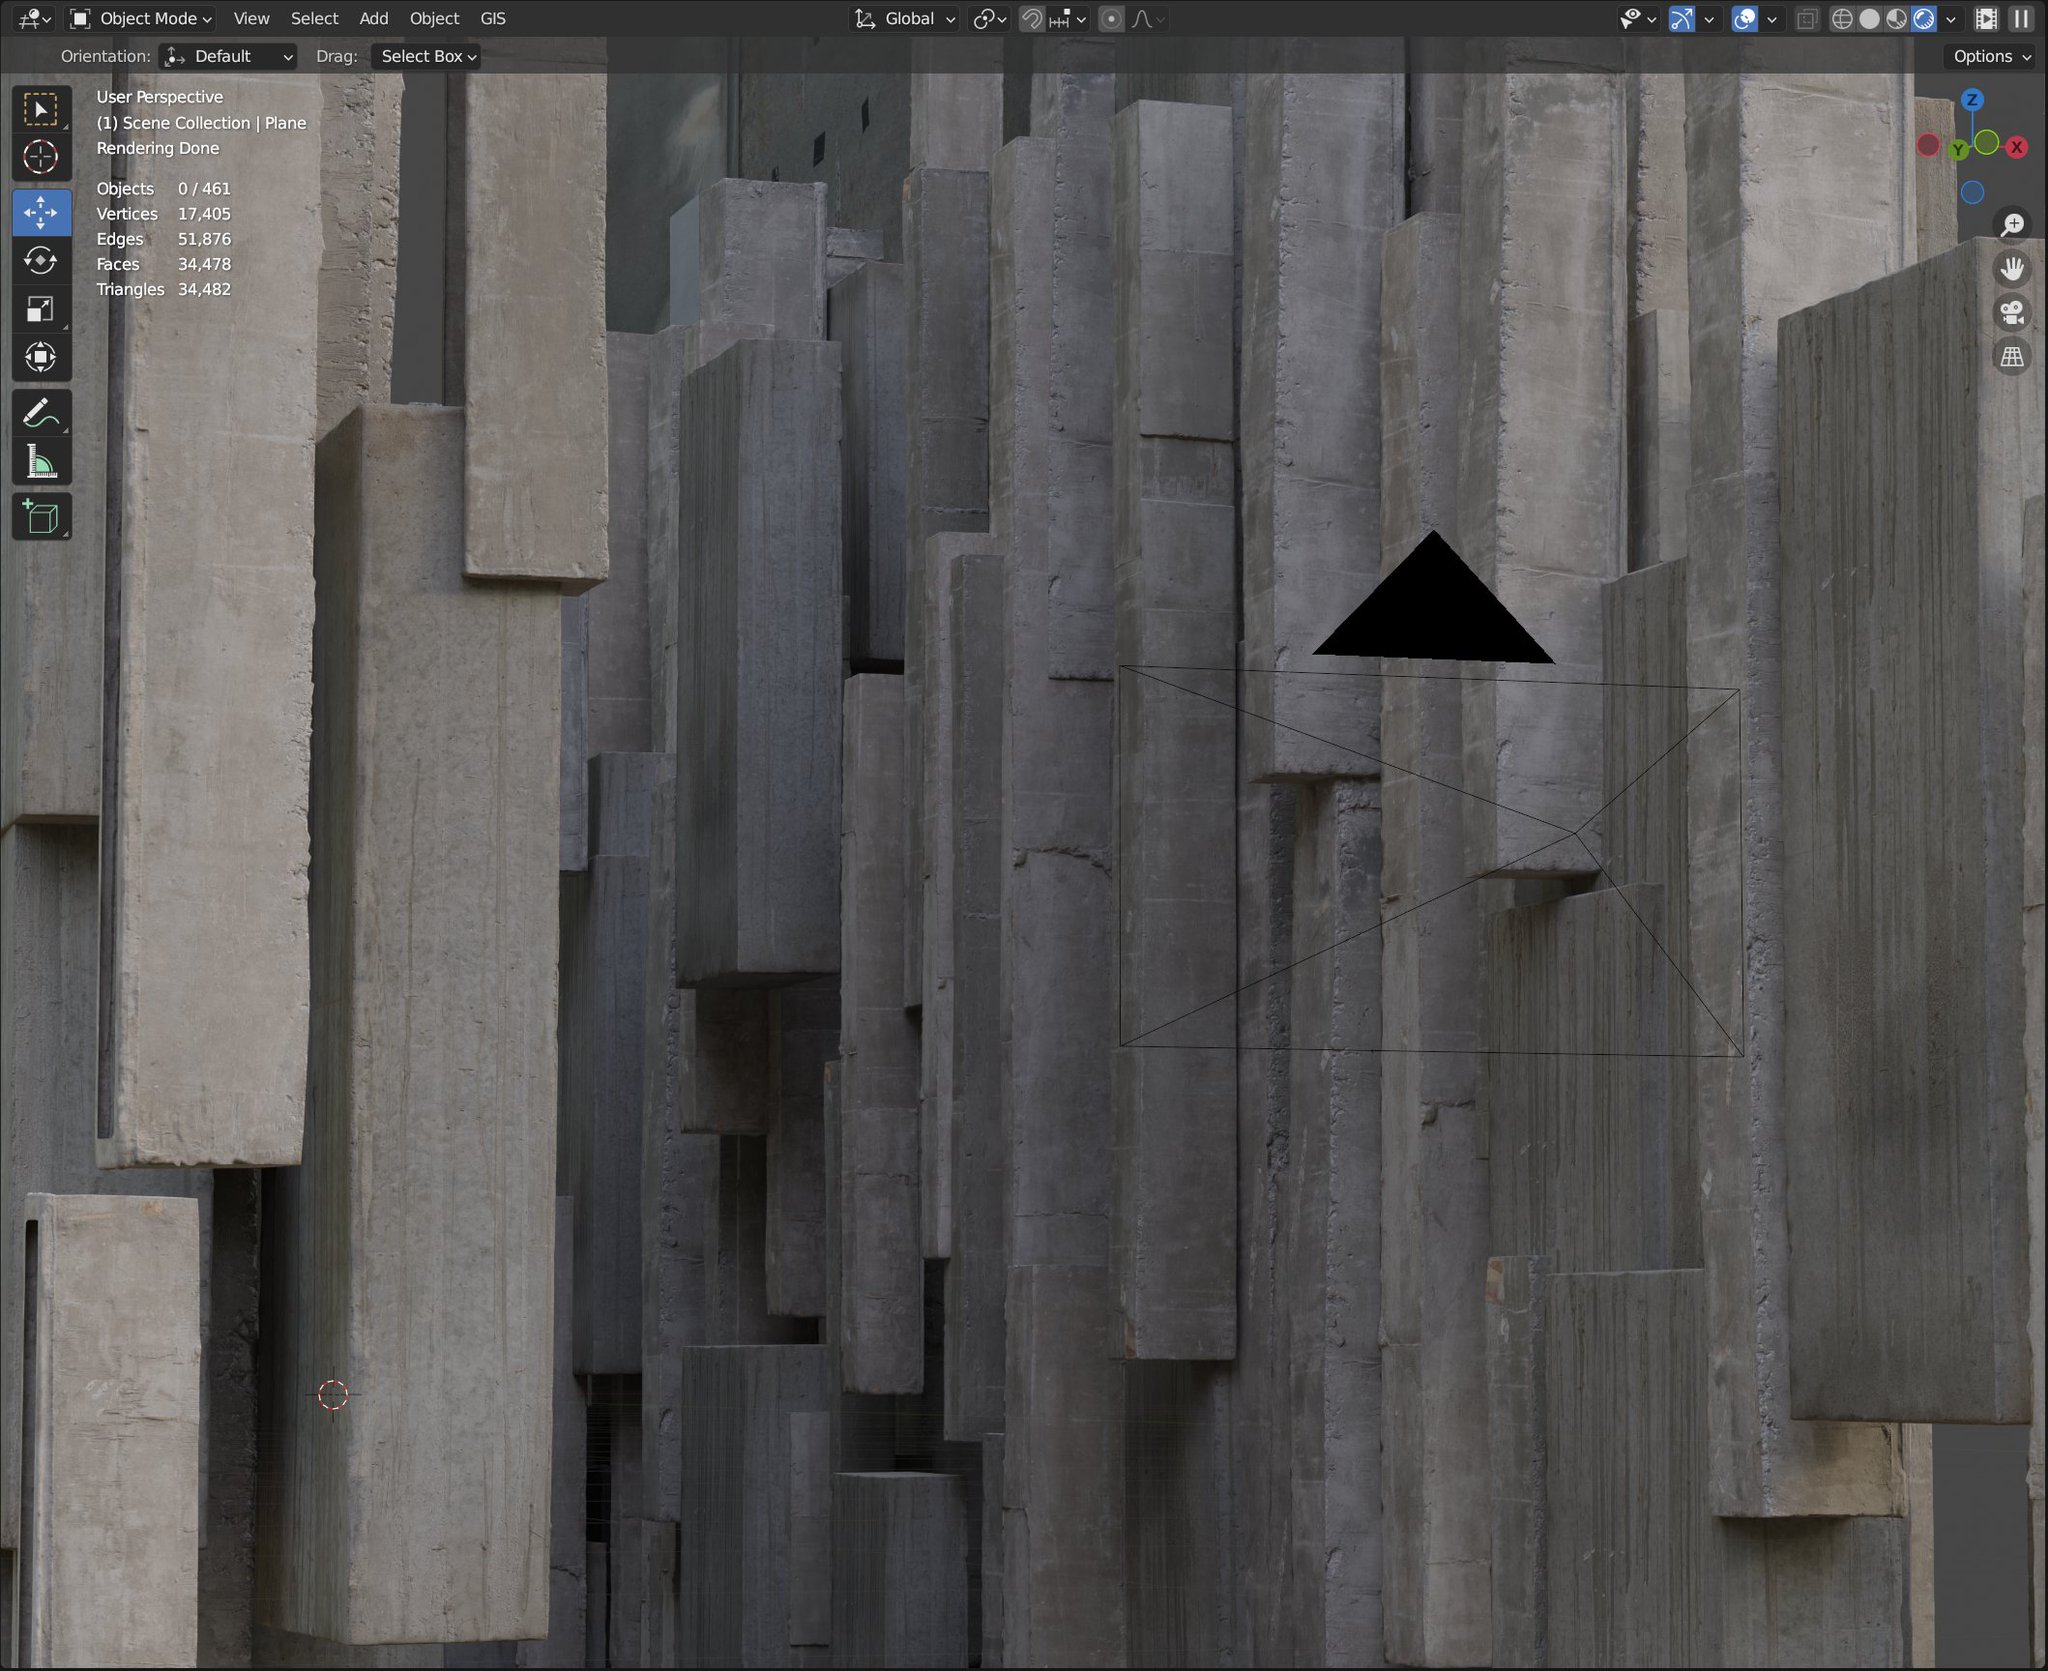Switch to wireframe viewport shading
The width and height of the screenshot is (2048, 1671).
click(1841, 19)
